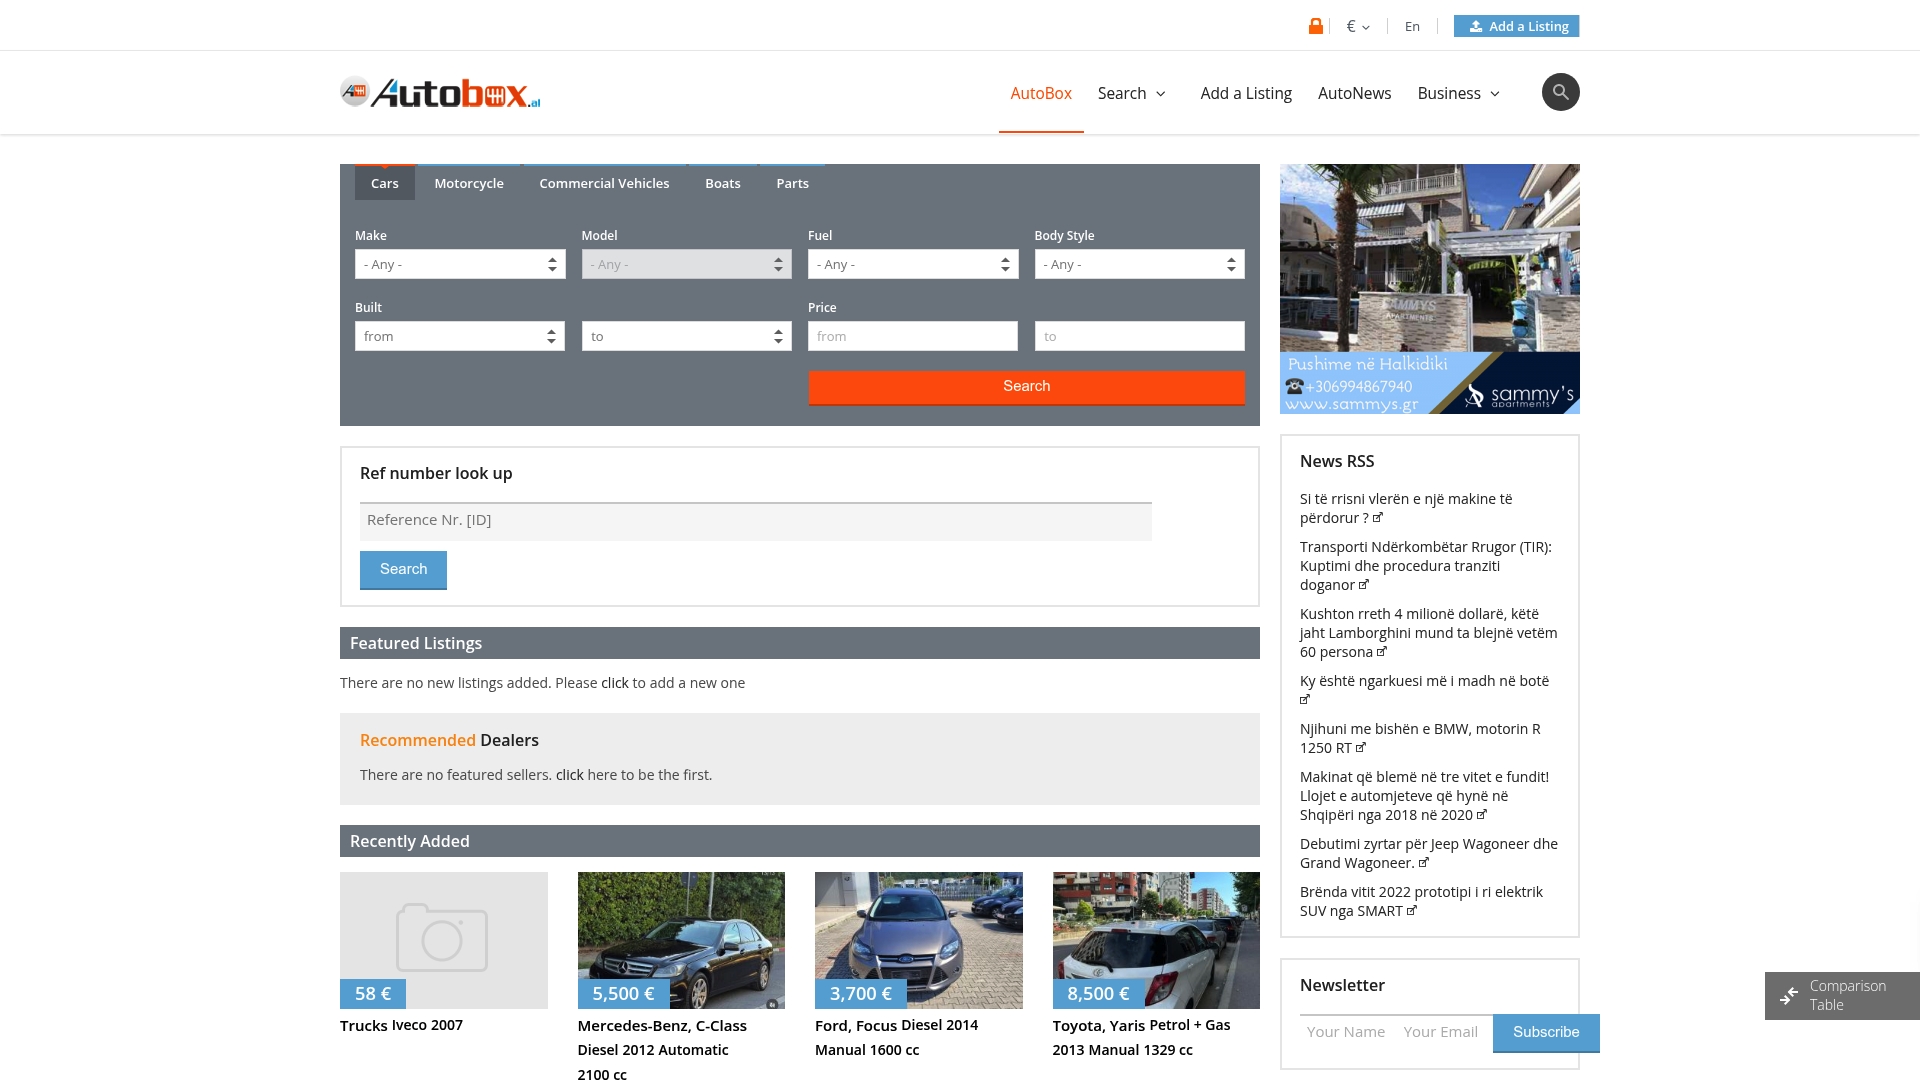The height and width of the screenshot is (1080, 1920).
Task: Open the Built to year dropdown
Action: point(686,336)
